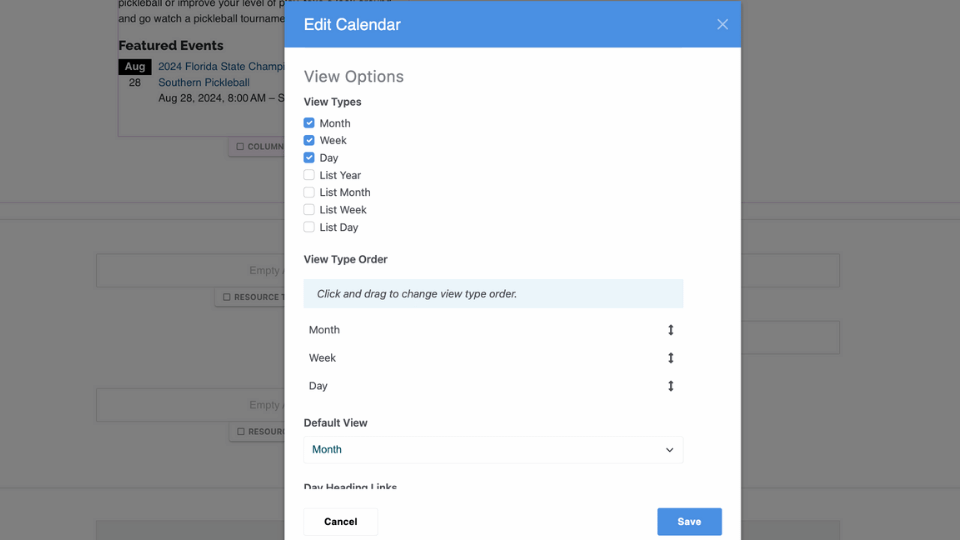Turn on the List Week view type
Viewport: 960px width, 540px height.
(x=309, y=210)
